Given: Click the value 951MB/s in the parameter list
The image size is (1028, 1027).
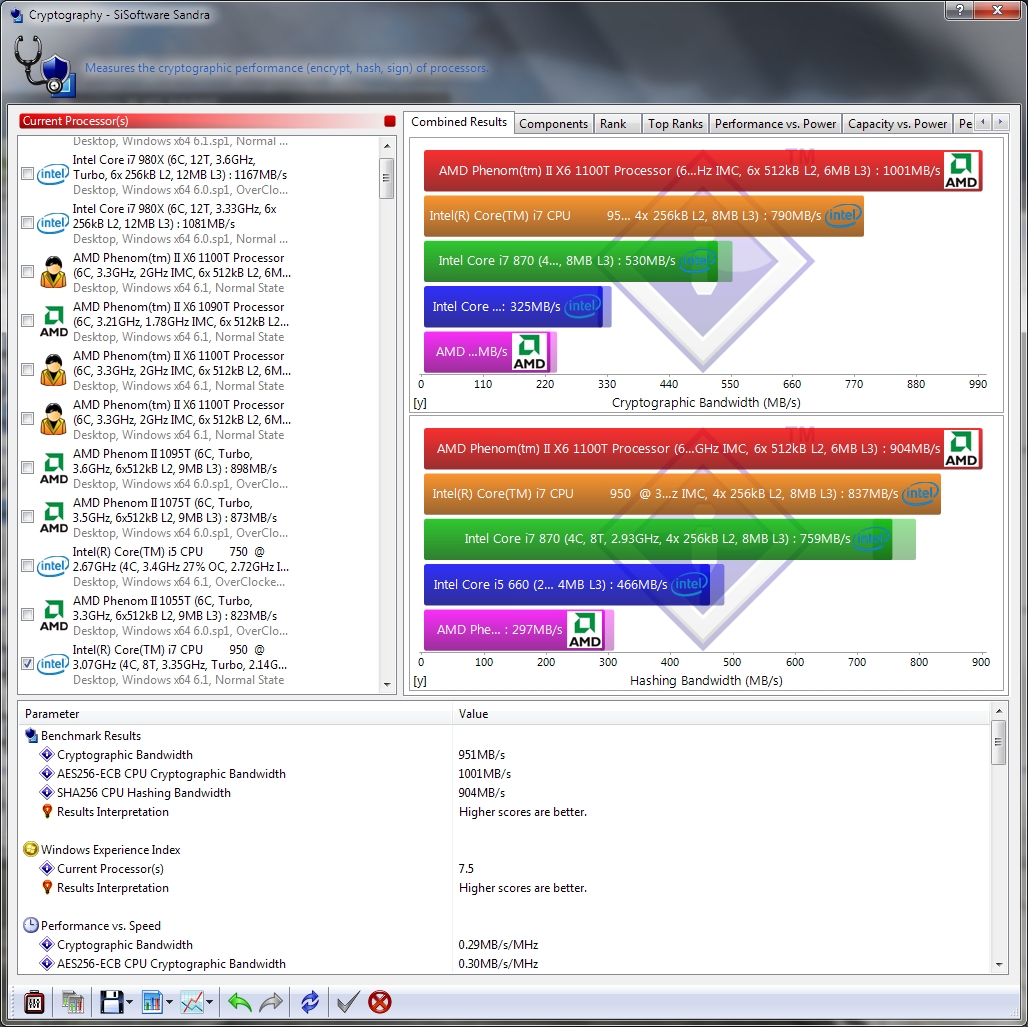Looking at the screenshot, I should click(482, 755).
